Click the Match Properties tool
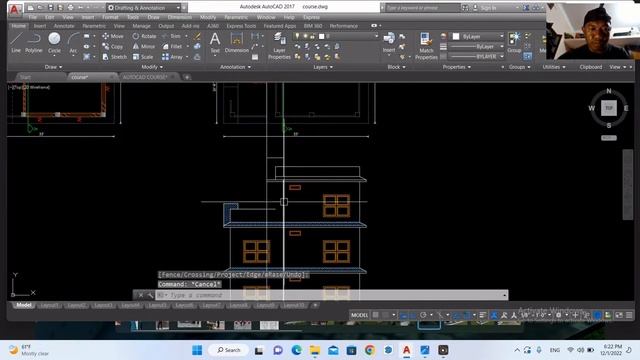The image size is (640, 360). pyautogui.click(x=426, y=46)
